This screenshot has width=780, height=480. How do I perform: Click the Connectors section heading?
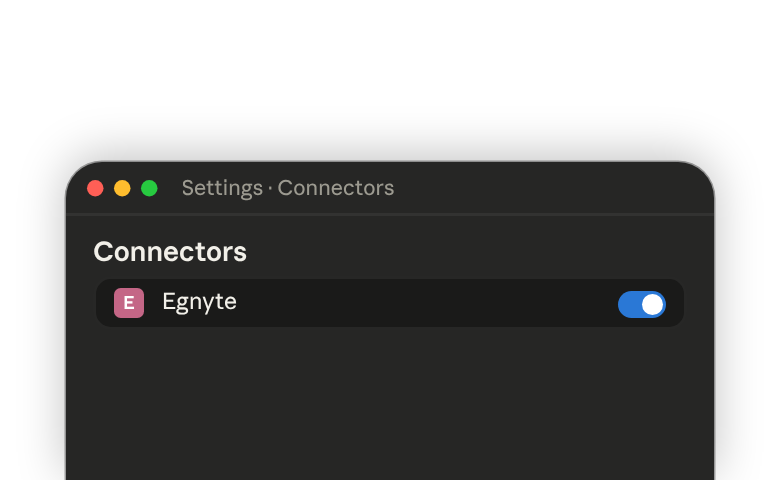[170, 252]
